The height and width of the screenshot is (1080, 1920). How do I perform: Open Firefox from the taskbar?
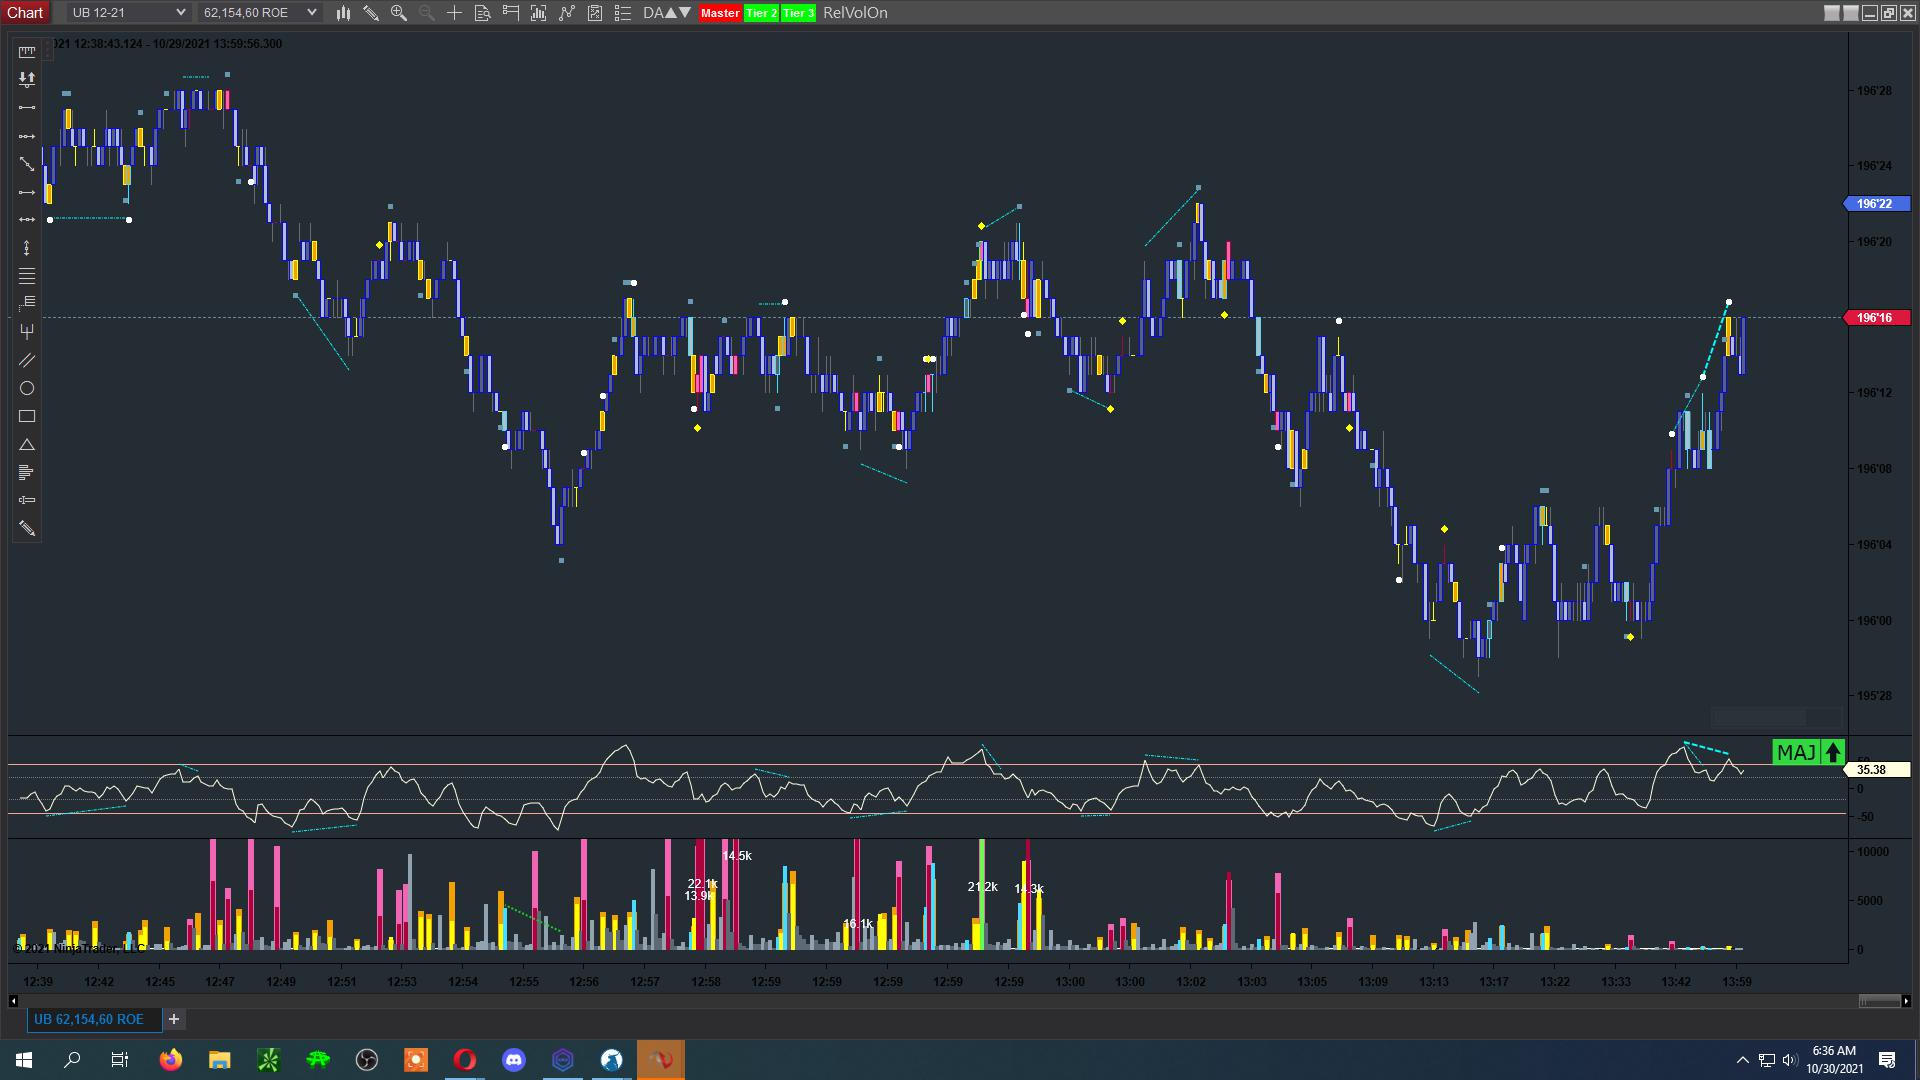[x=171, y=1060]
